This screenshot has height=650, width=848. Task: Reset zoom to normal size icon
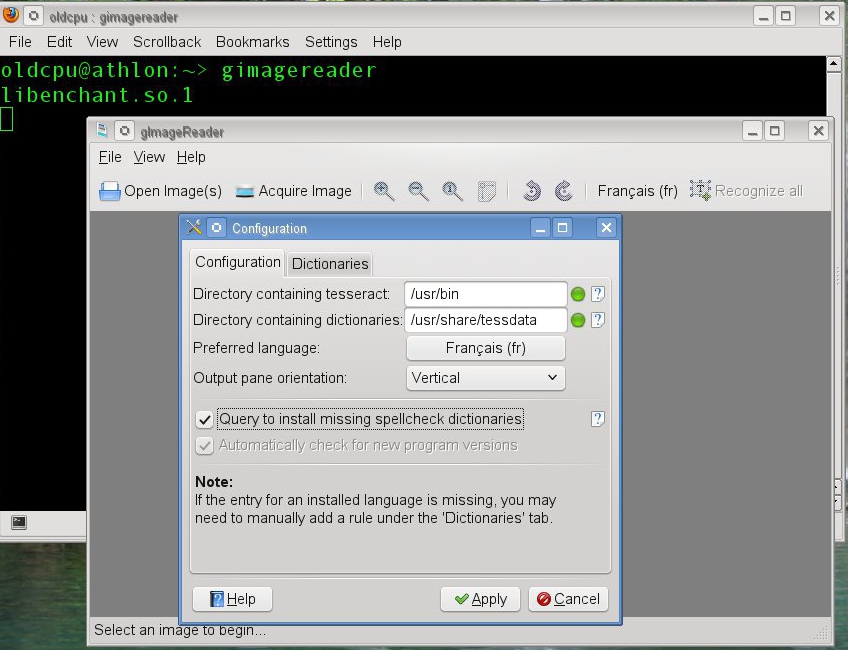click(x=452, y=191)
